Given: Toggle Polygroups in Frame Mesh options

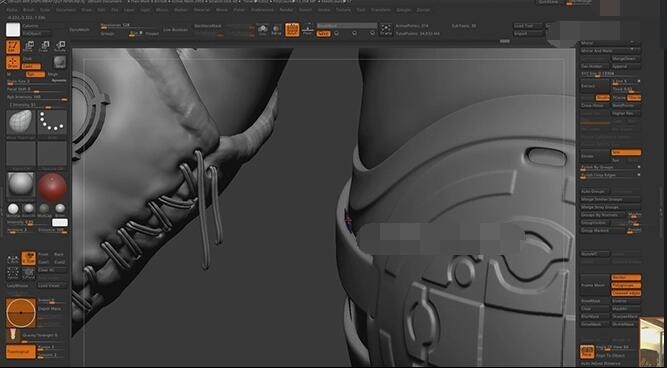Looking at the screenshot, I should tap(626, 285).
